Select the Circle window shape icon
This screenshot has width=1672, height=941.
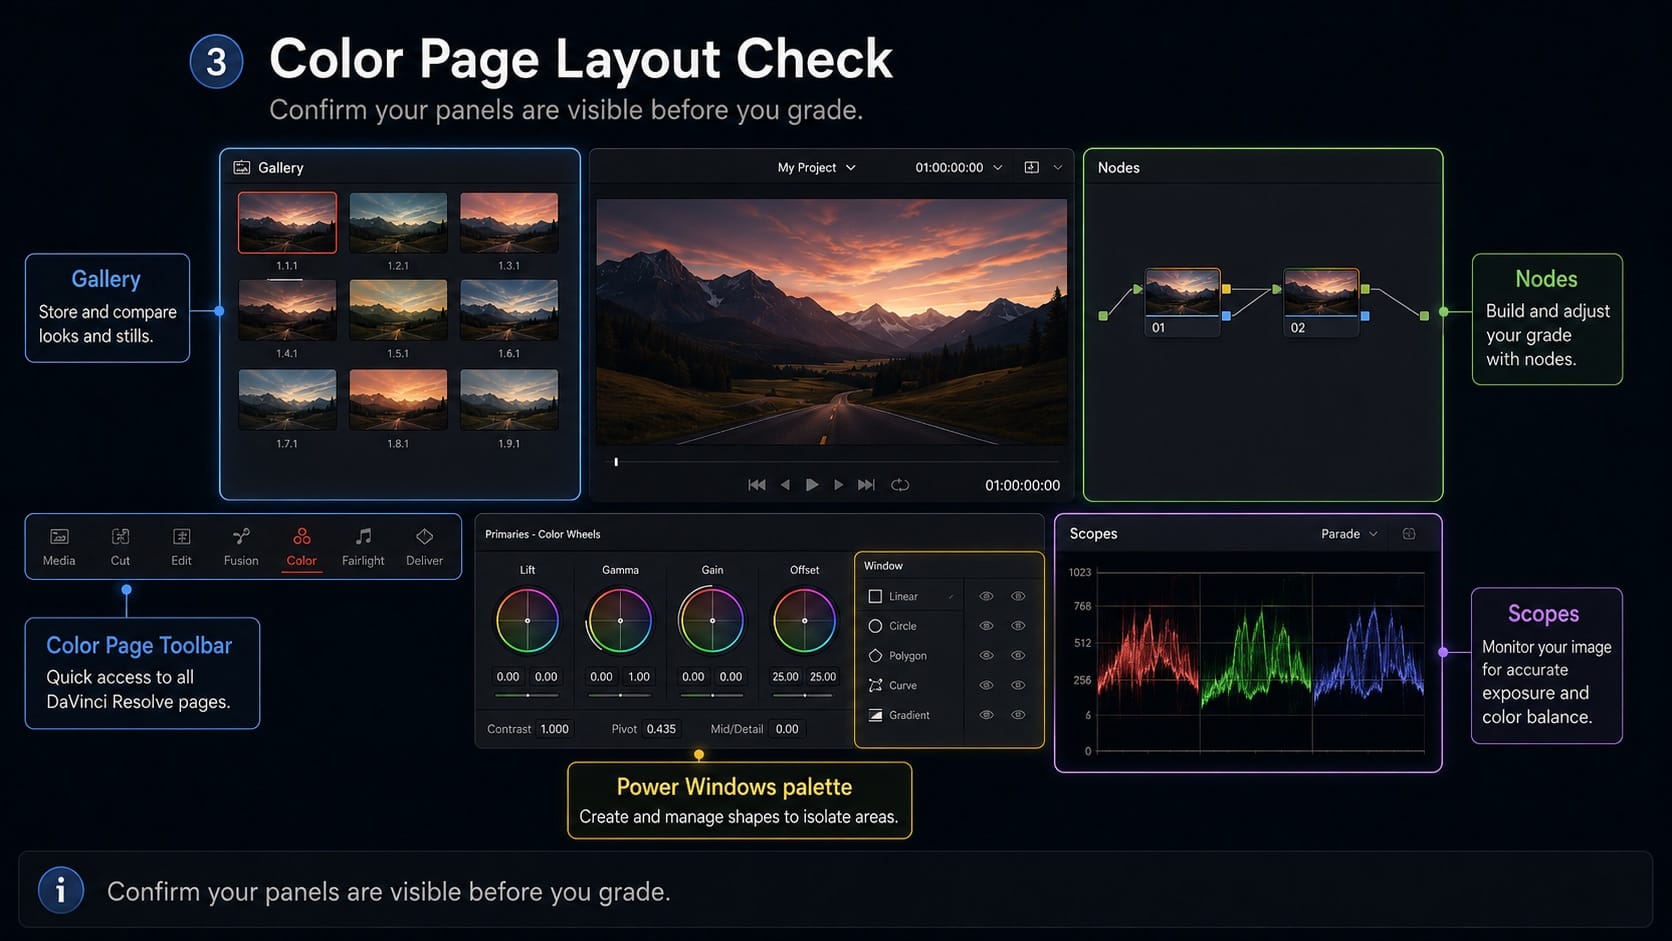tap(875, 626)
